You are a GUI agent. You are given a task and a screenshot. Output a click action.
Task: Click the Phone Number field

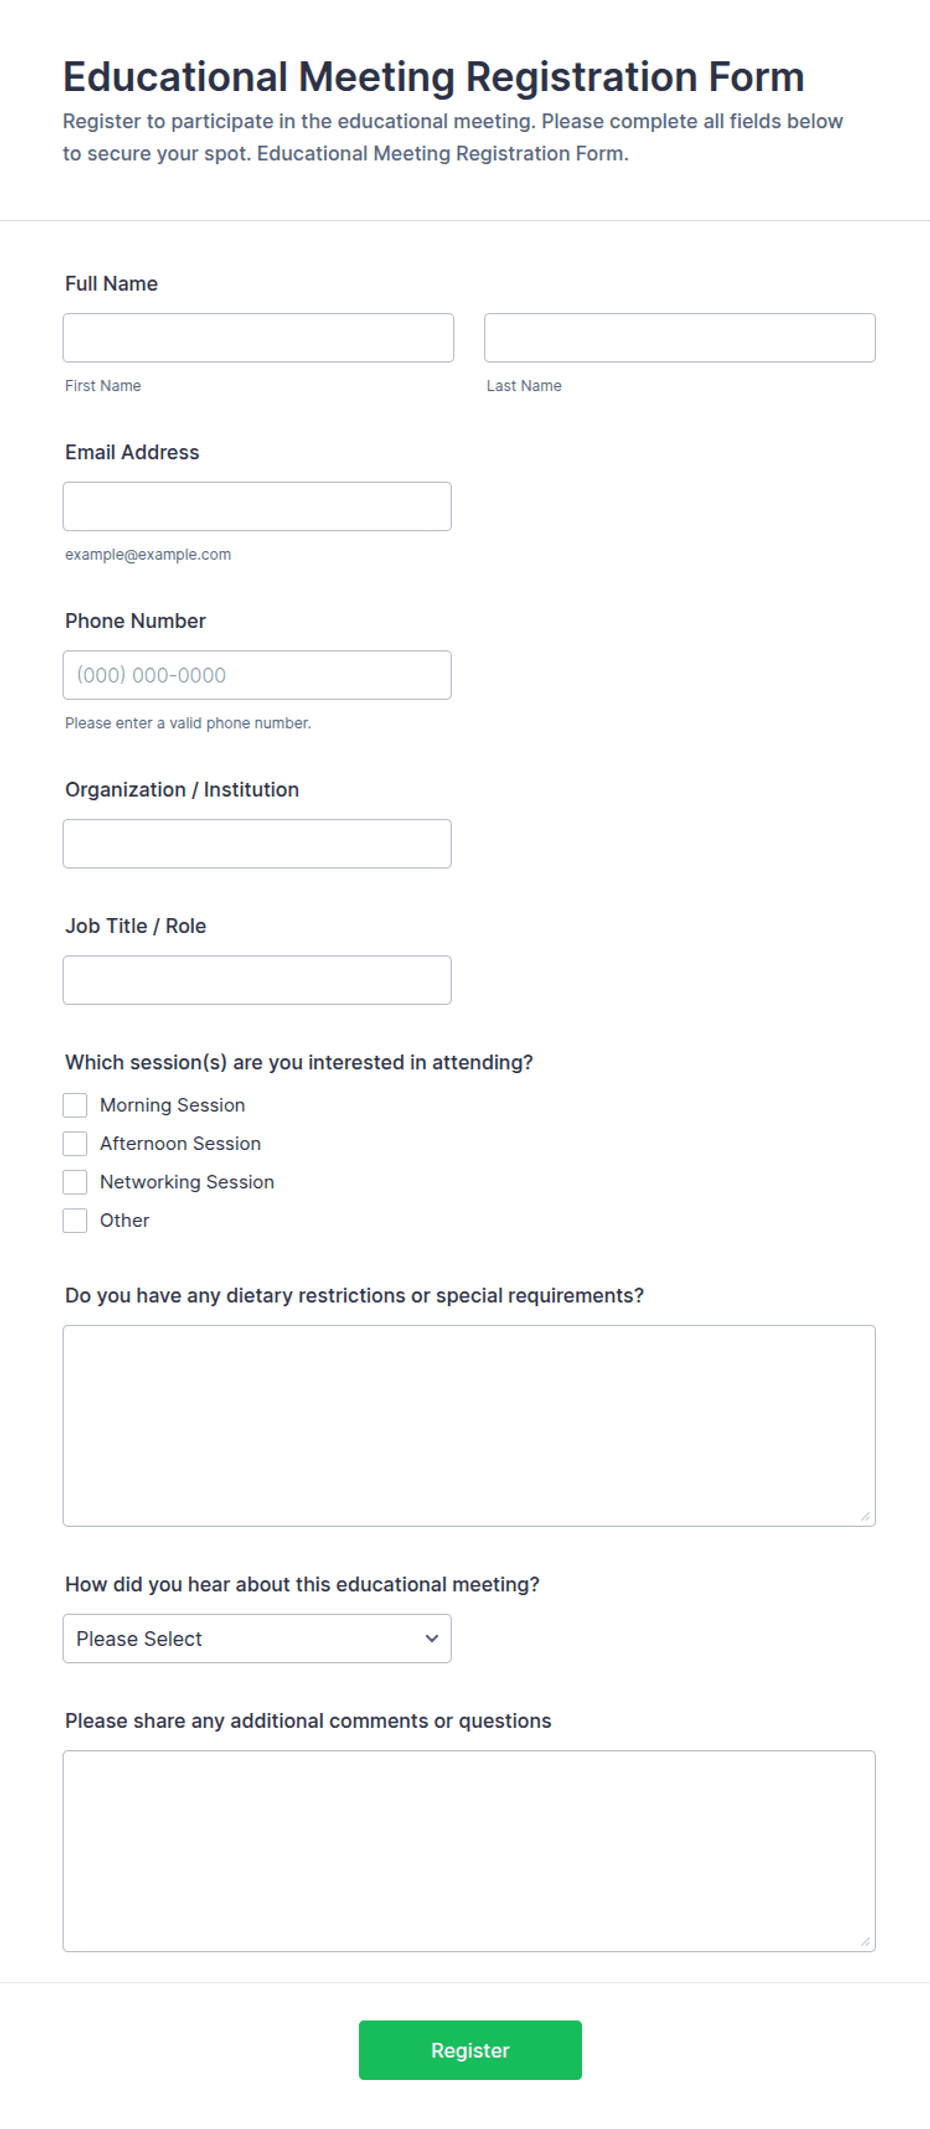click(x=257, y=675)
